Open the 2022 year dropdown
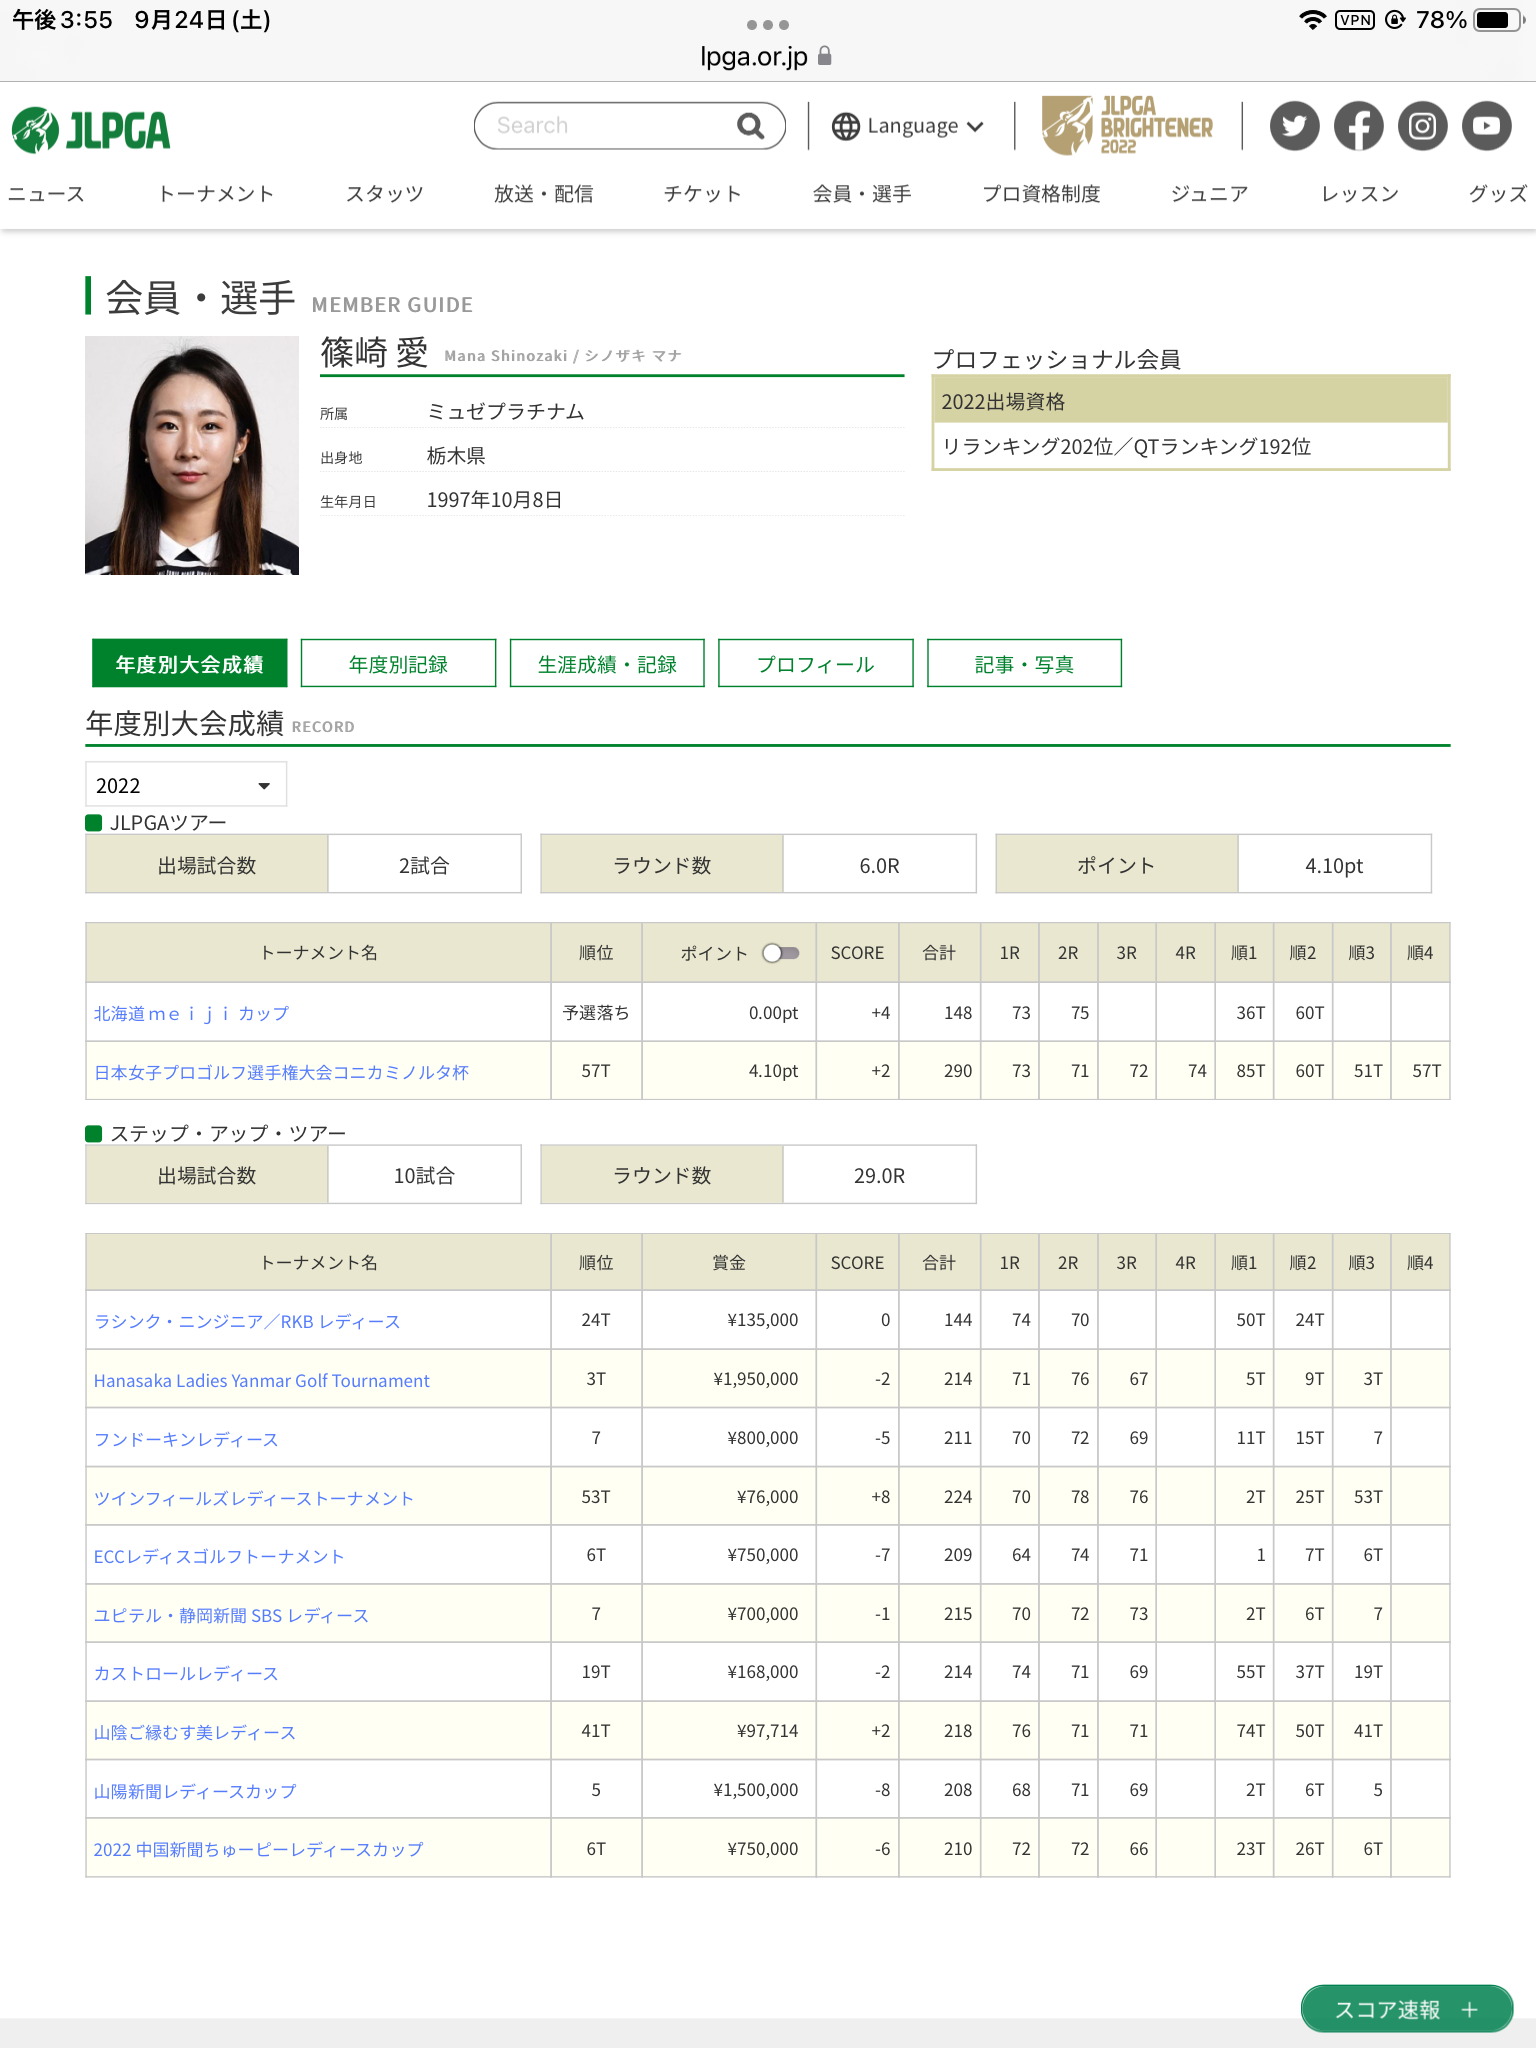 186,785
